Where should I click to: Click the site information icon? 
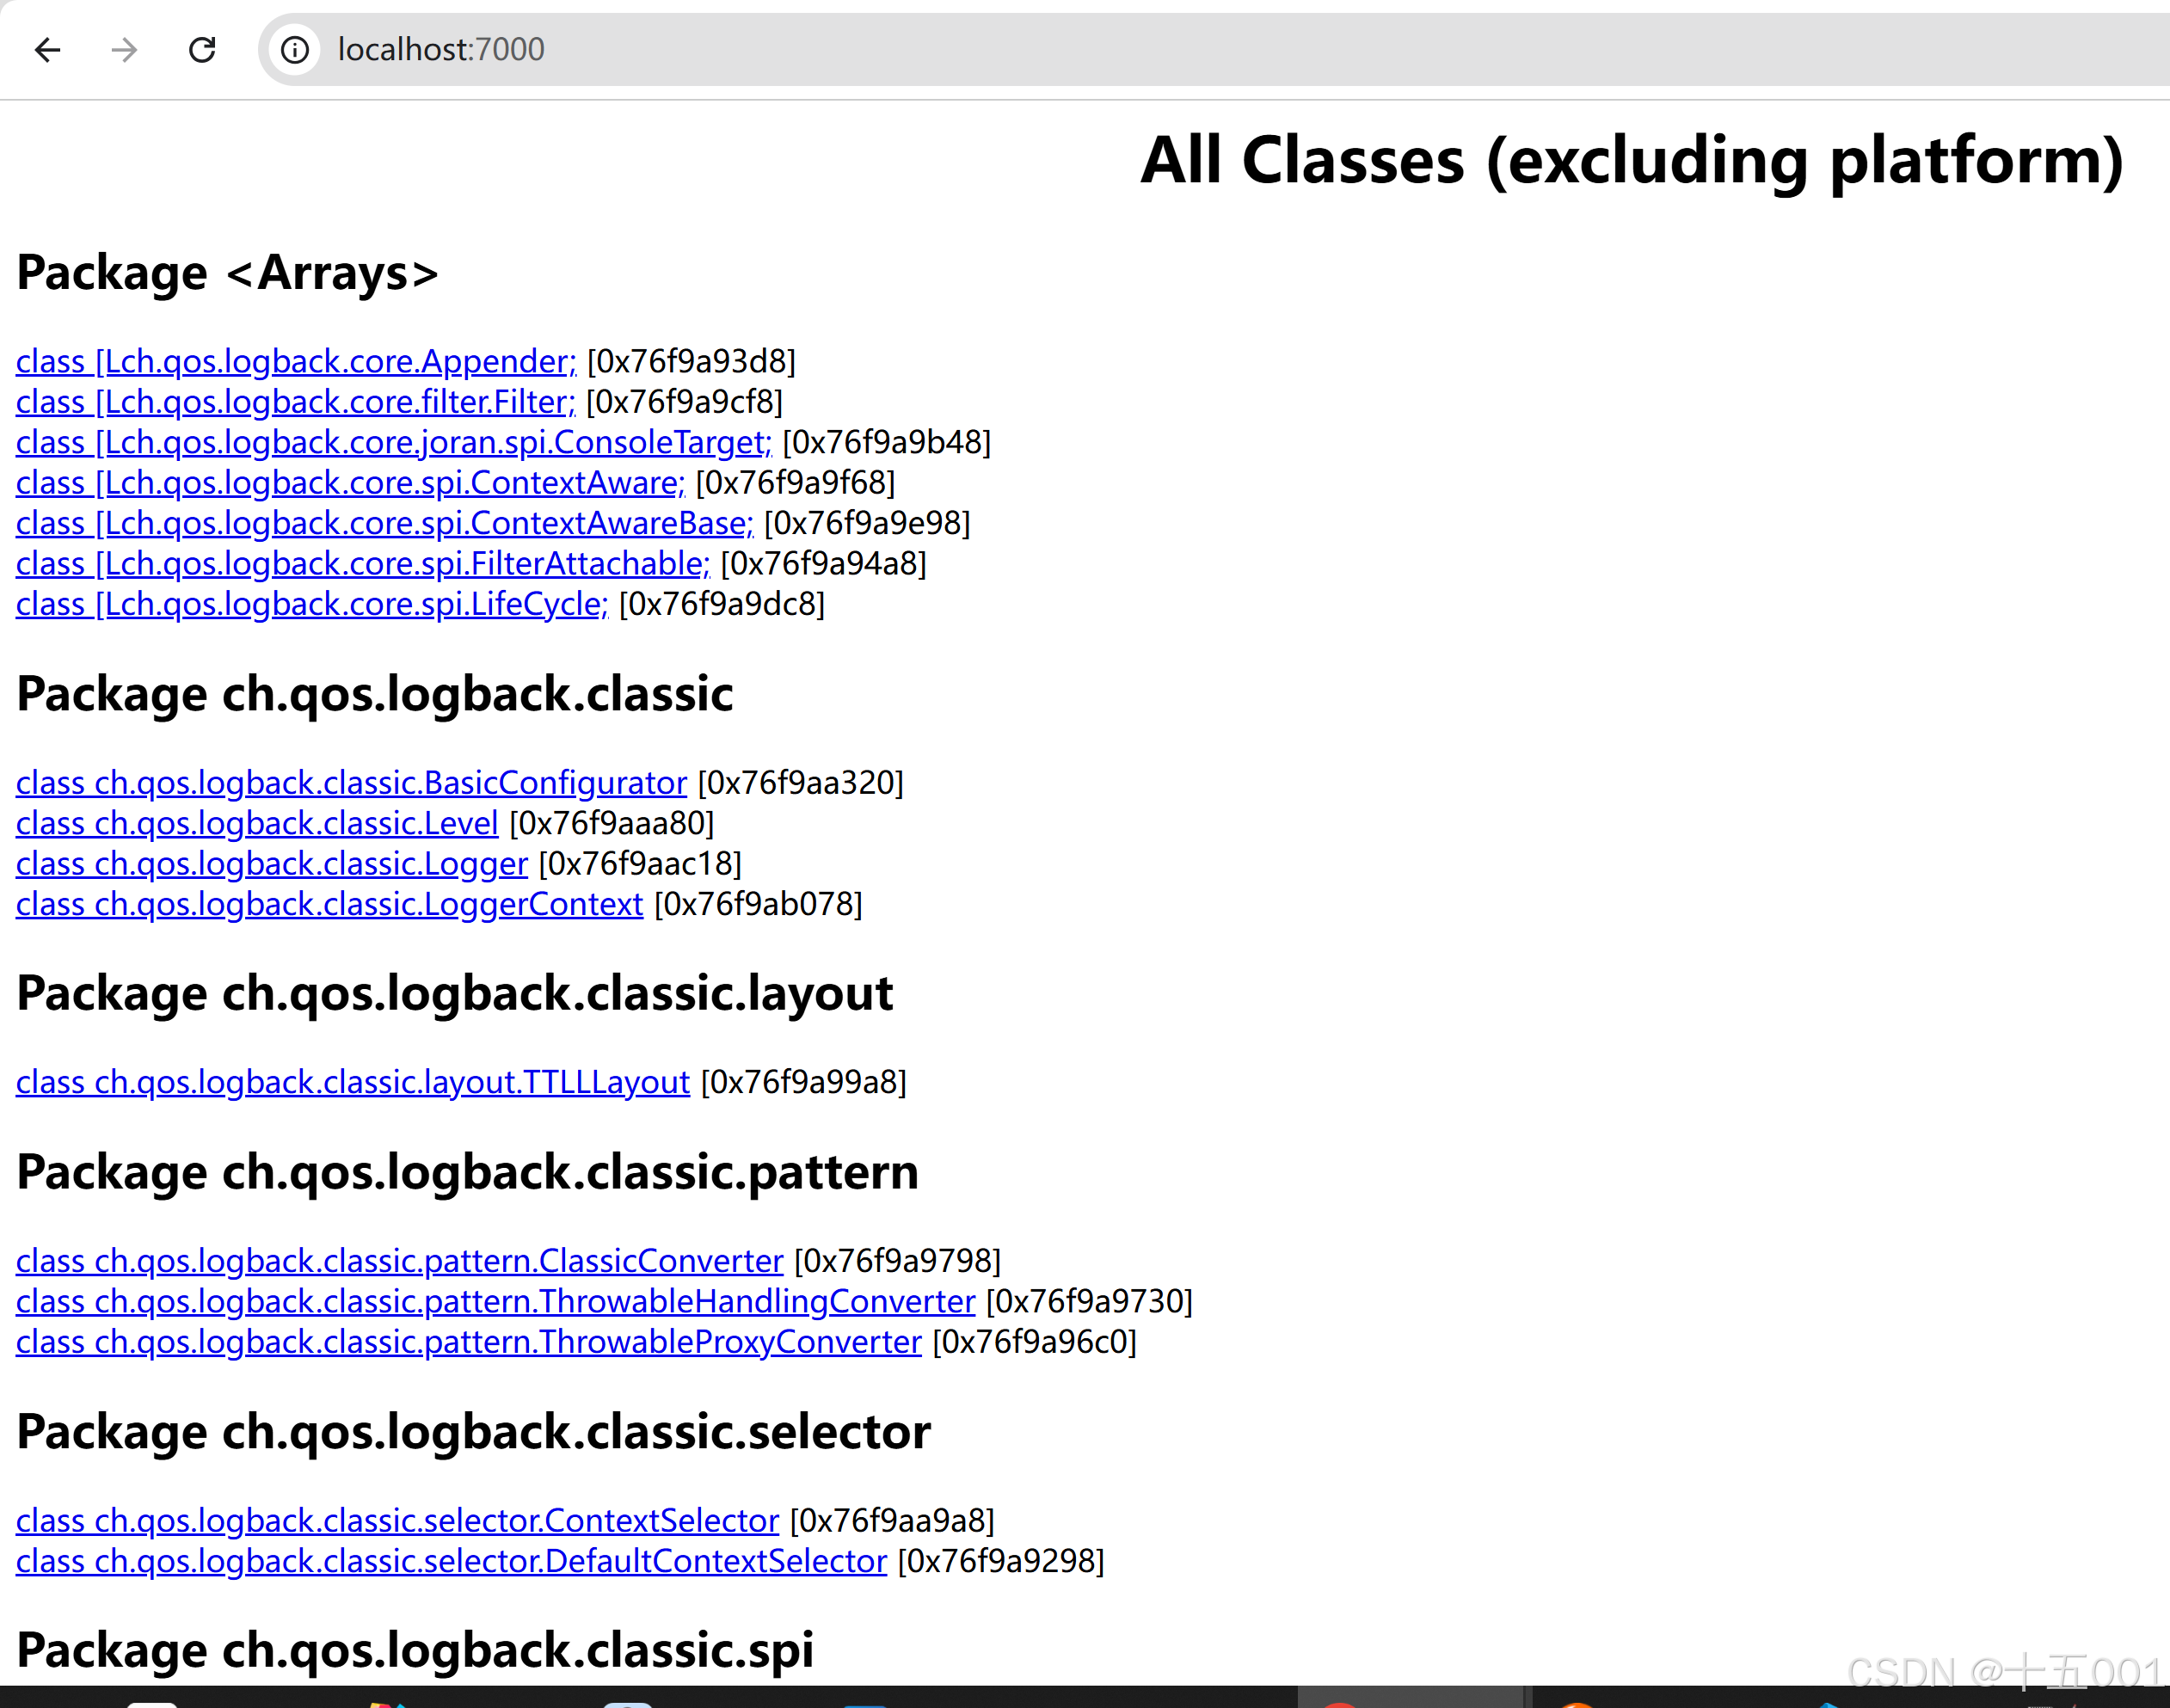click(294, 49)
